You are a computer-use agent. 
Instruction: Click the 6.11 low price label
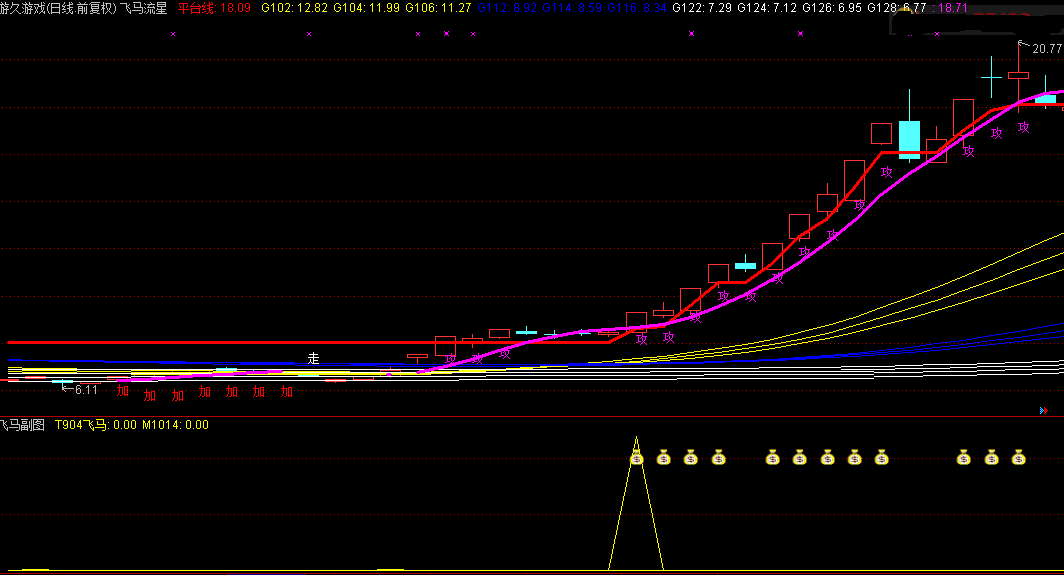pyautogui.click(x=86, y=390)
